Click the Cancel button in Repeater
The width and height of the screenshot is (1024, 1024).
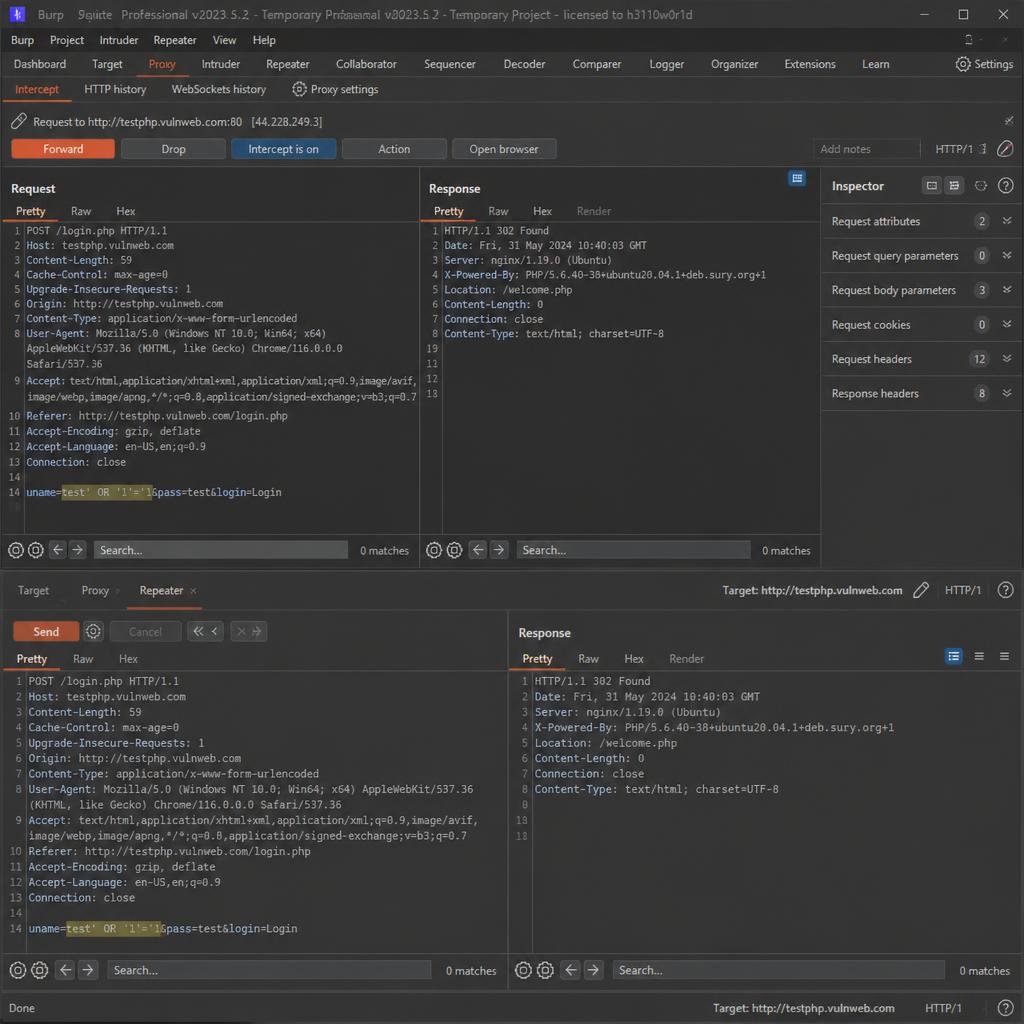click(145, 632)
